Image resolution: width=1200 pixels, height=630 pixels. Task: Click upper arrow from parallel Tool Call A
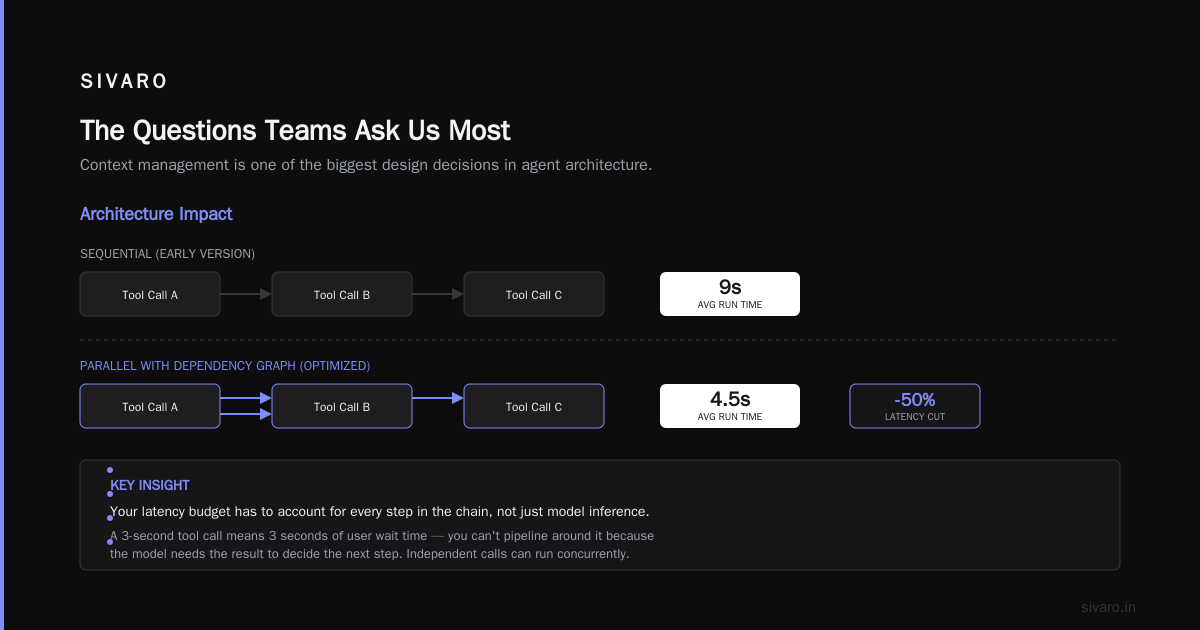pyautogui.click(x=246, y=398)
